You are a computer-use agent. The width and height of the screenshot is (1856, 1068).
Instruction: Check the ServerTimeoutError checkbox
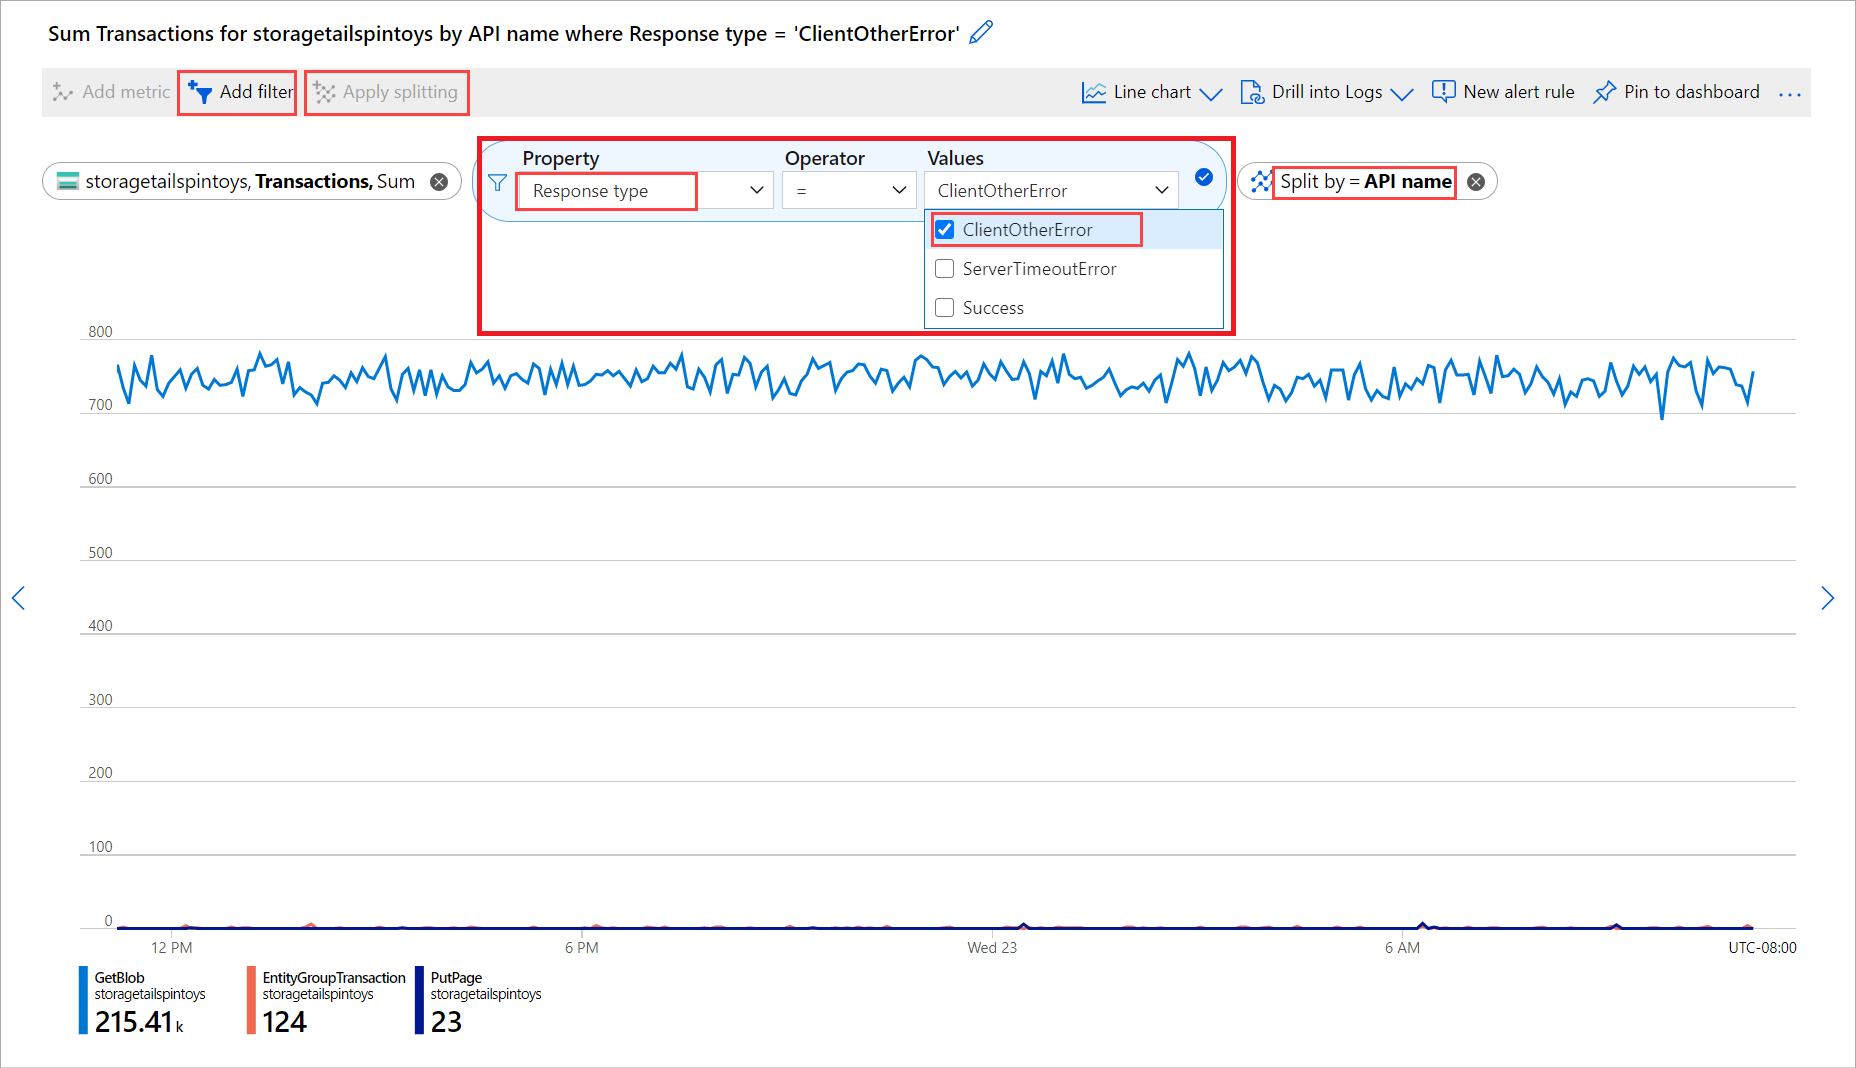(x=945, y=269)
